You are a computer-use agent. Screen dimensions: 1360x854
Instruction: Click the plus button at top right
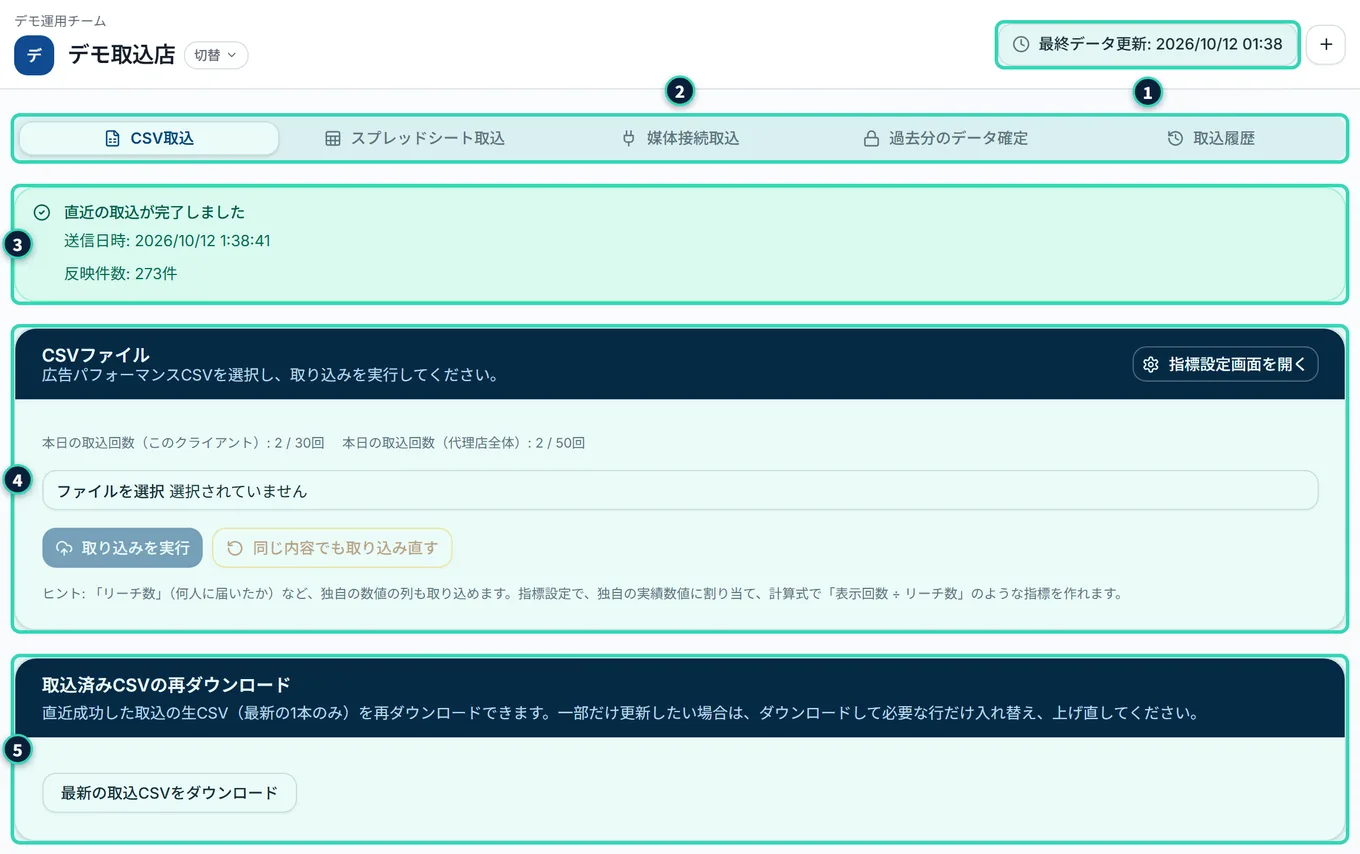pyautogui.click(x=1326, y=44)
